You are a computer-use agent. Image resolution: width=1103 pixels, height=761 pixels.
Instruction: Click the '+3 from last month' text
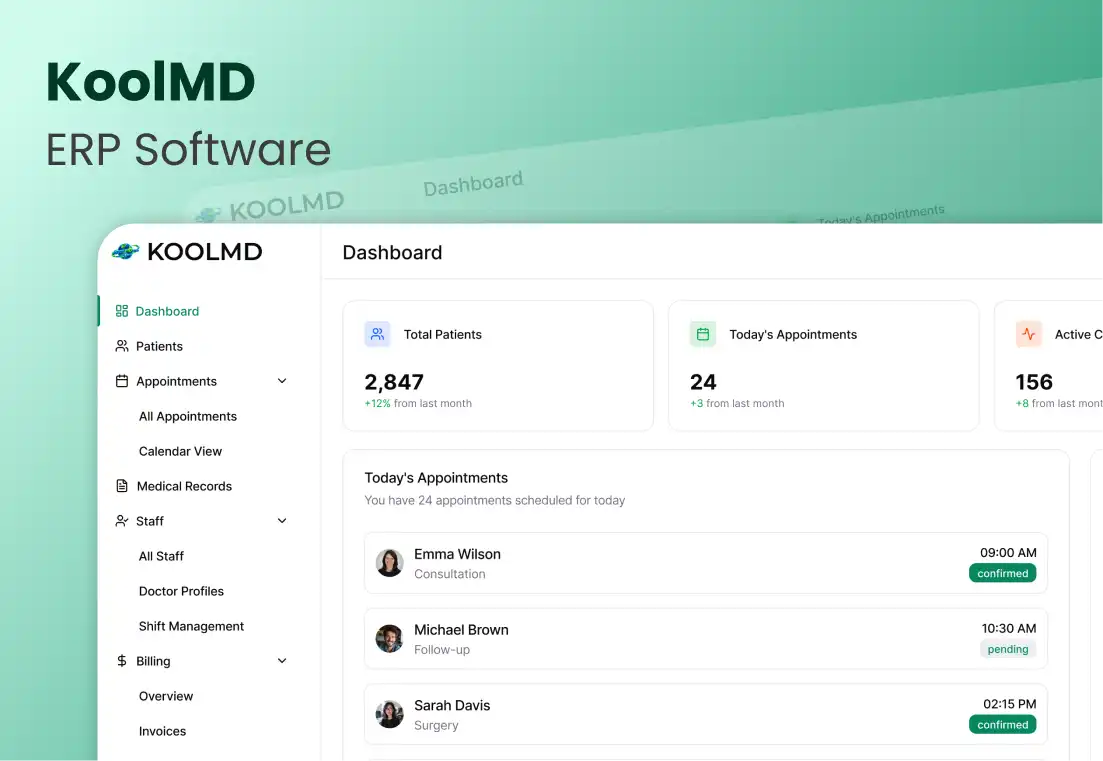737,403
